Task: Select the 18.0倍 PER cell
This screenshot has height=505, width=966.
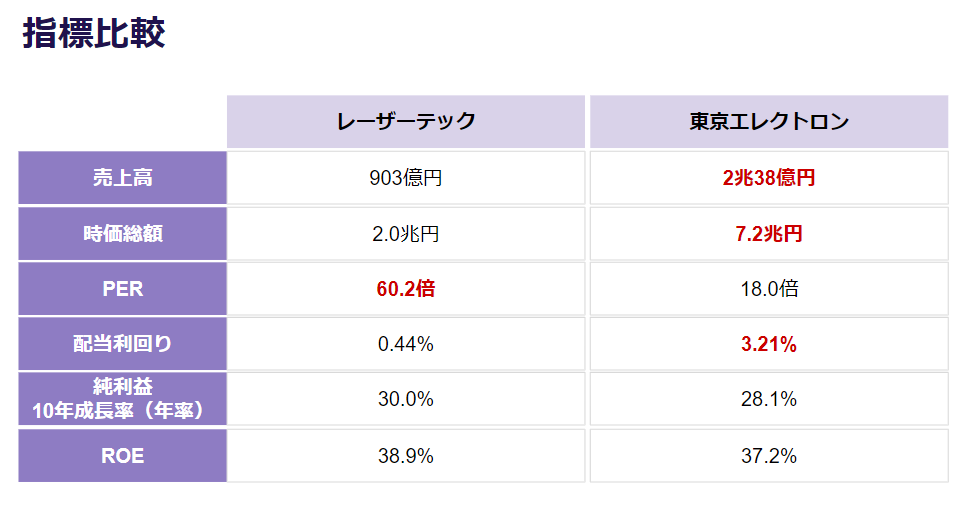Action: pos(768,290)
